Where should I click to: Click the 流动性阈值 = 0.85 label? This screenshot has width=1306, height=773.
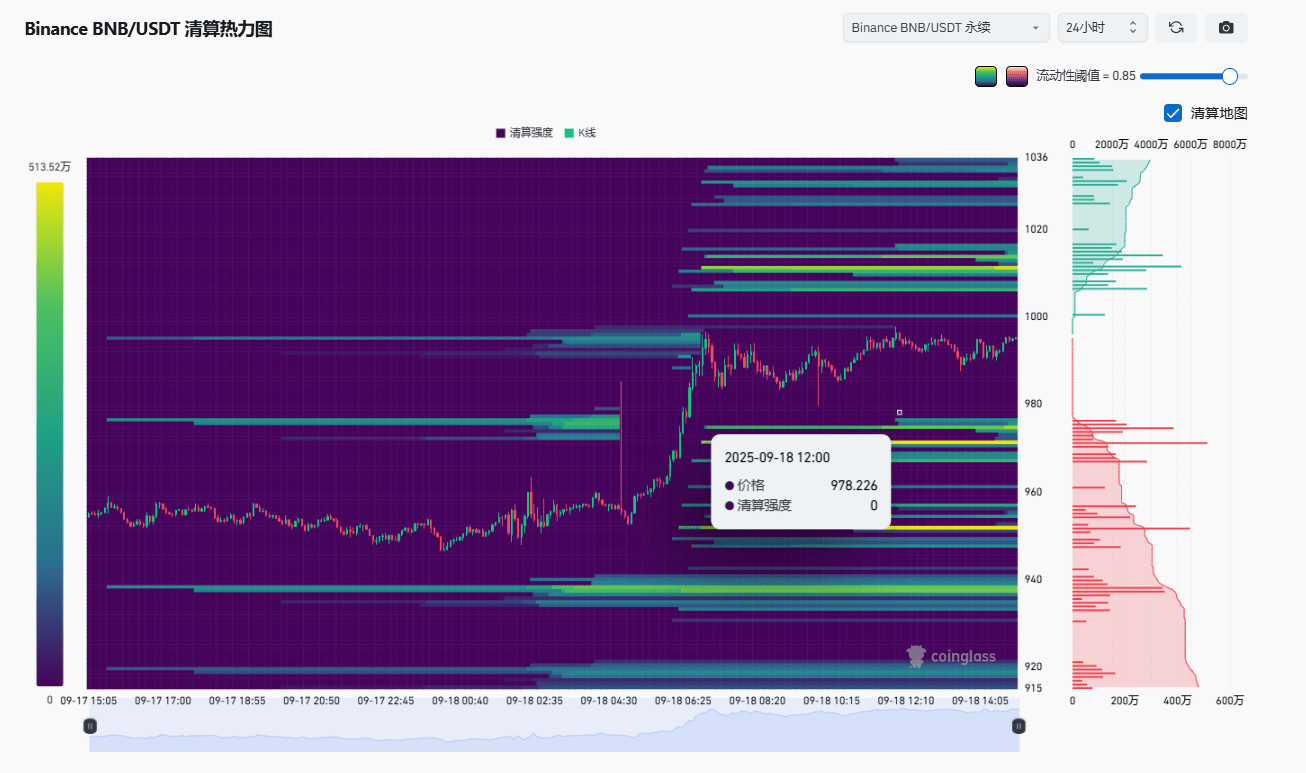point(1086,76)
